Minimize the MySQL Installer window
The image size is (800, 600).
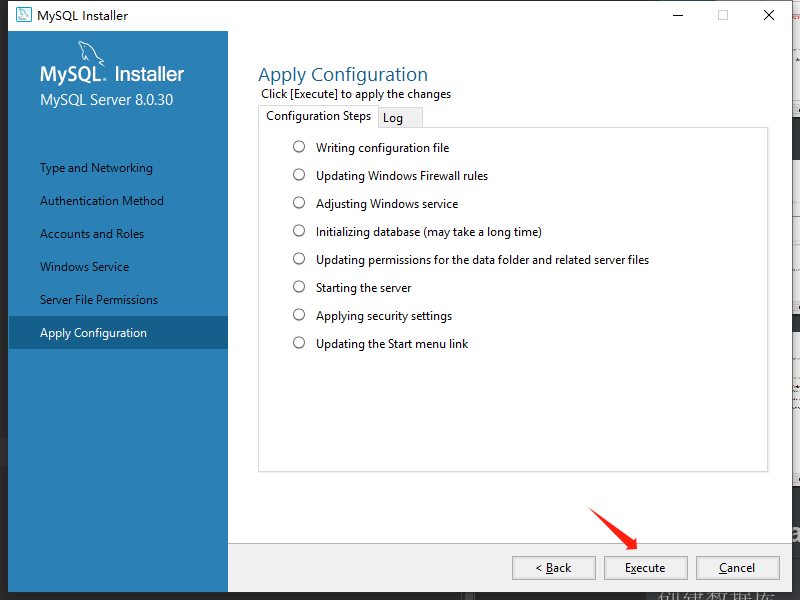click(678, 15)
